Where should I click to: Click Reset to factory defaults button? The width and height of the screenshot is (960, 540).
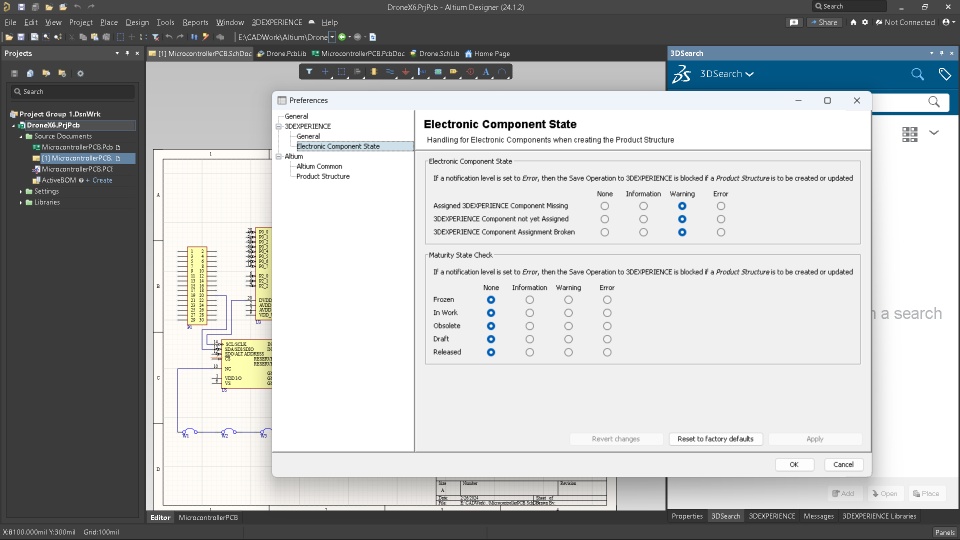[x=715, y=439]
